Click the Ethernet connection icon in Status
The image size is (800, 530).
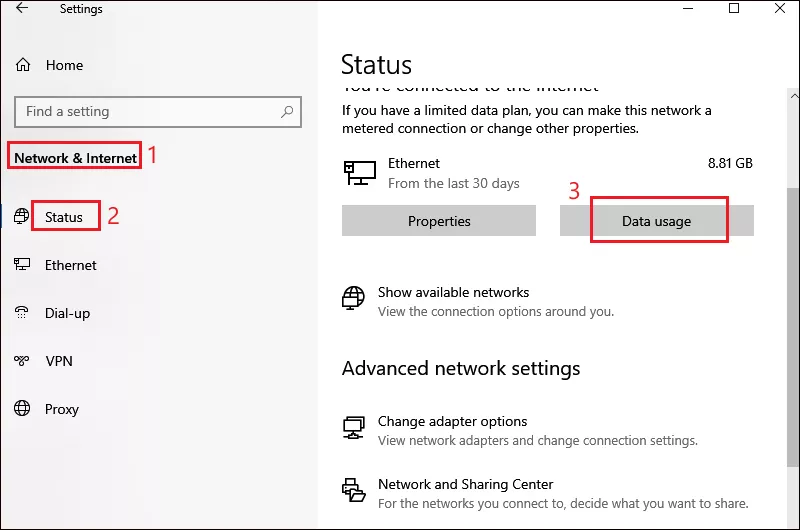coord(360,173)
